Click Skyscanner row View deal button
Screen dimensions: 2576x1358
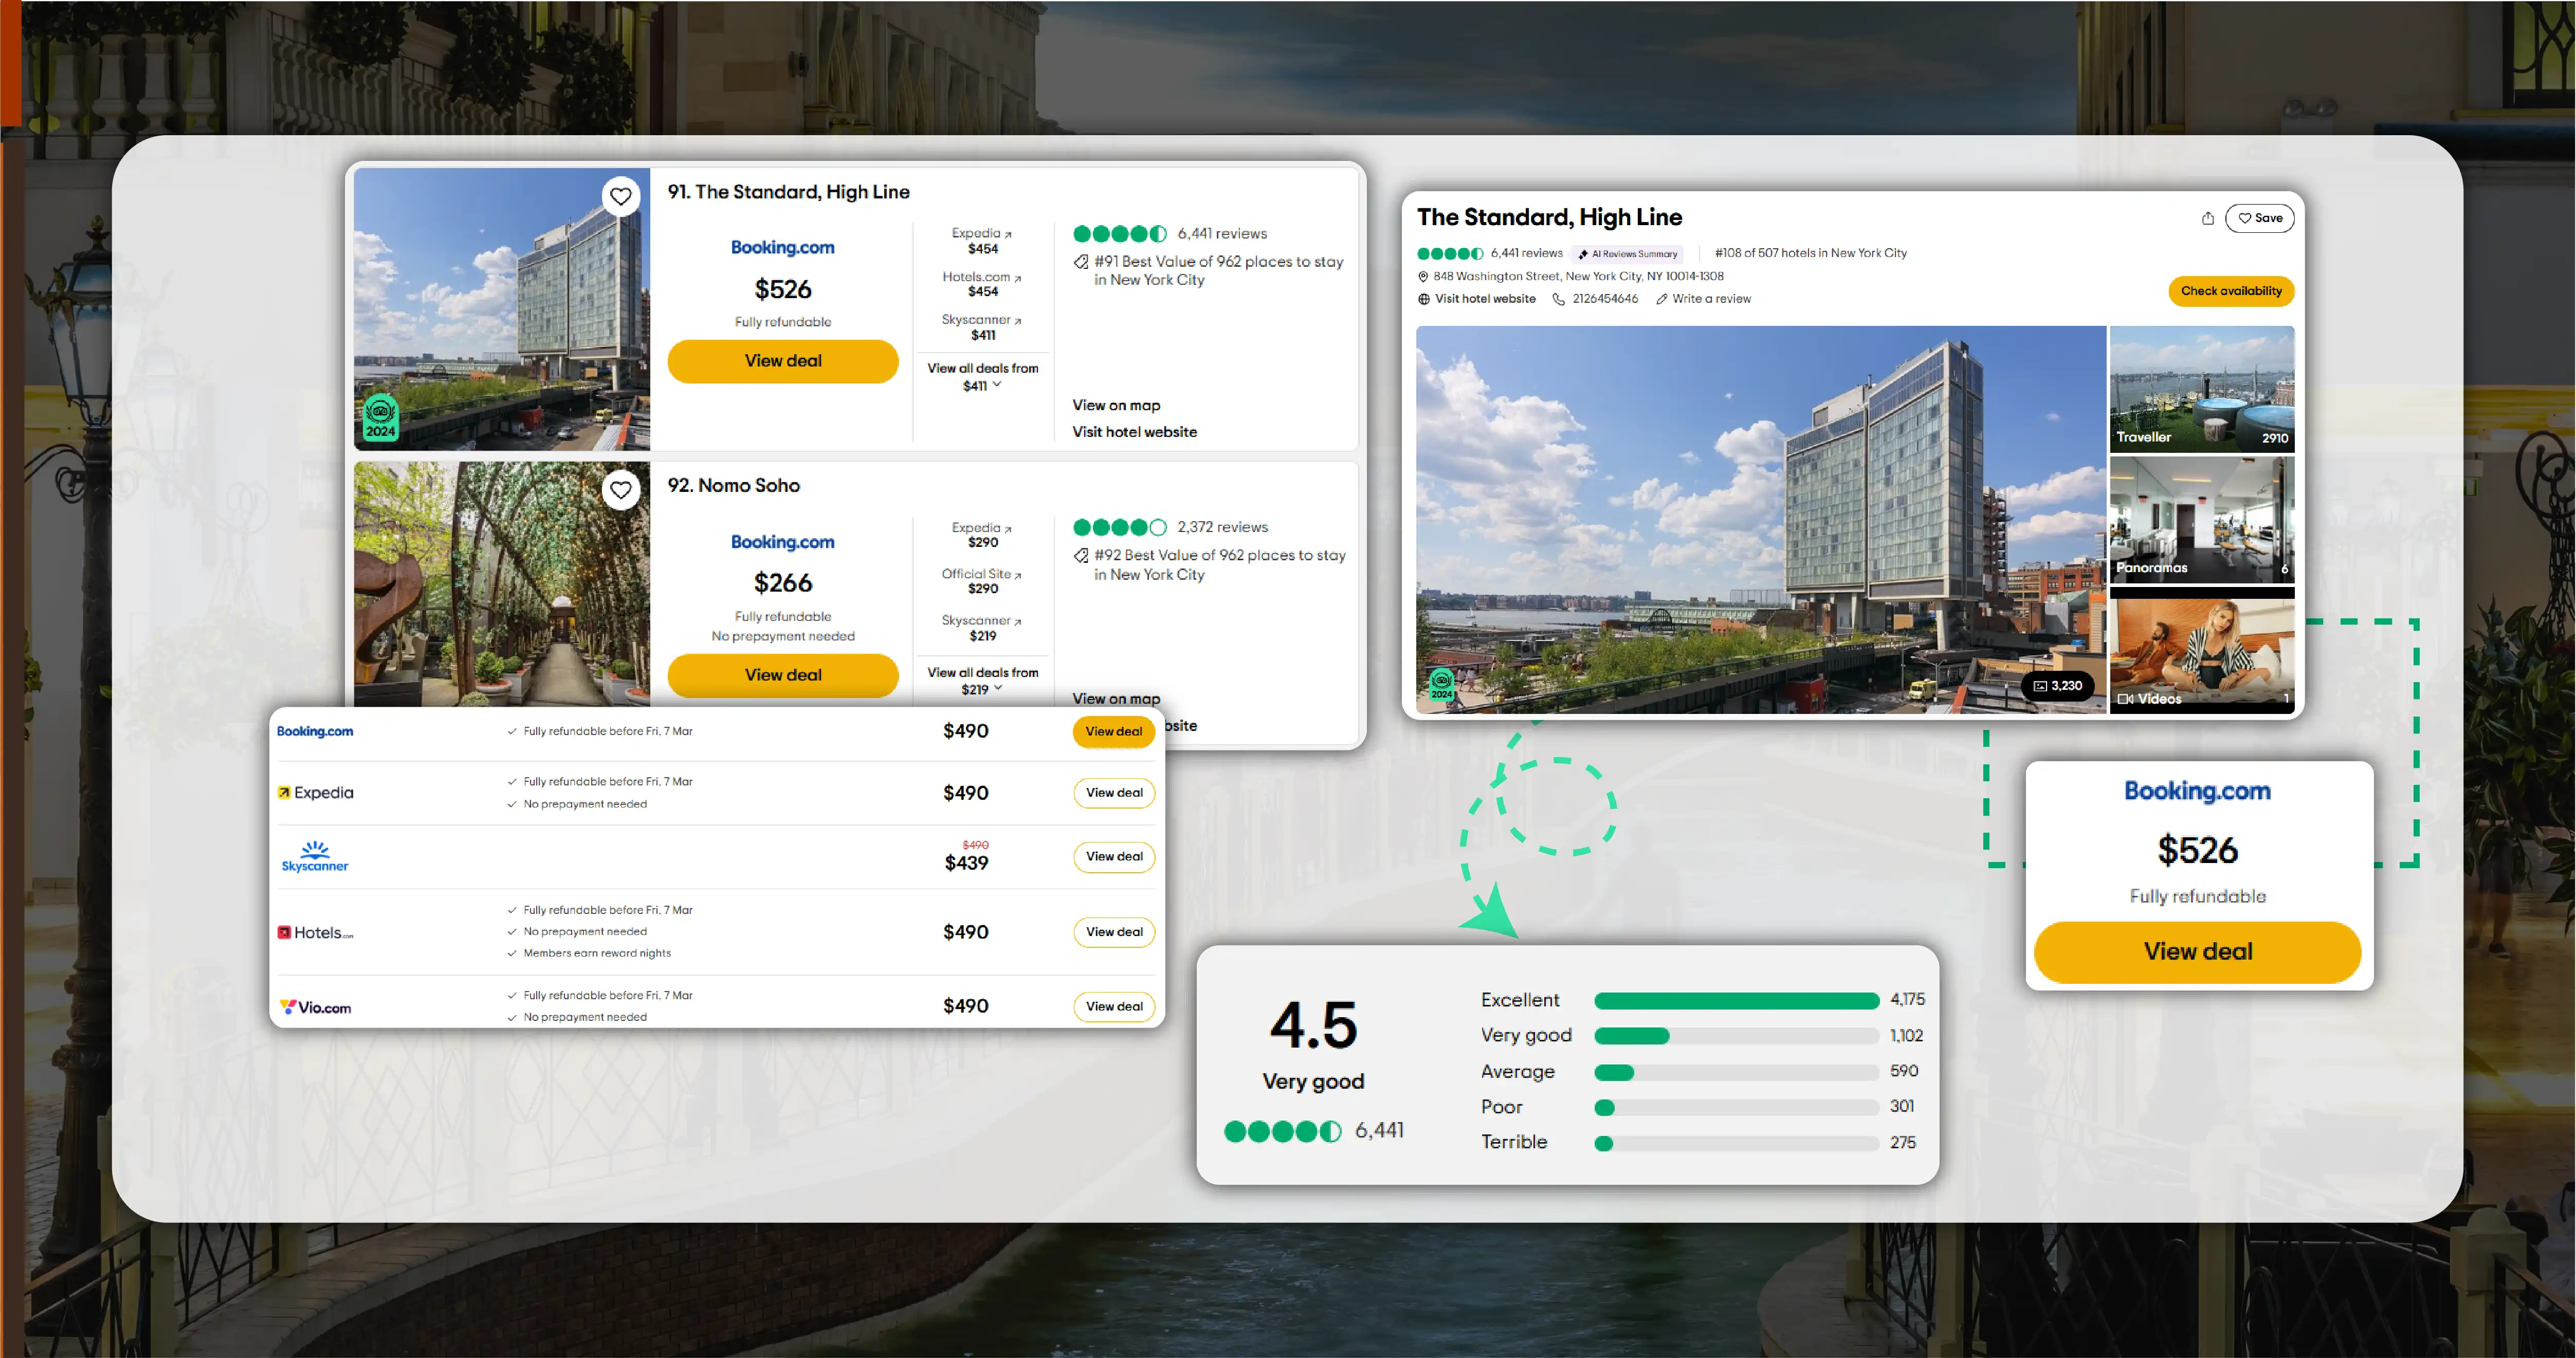[1114, 857]
